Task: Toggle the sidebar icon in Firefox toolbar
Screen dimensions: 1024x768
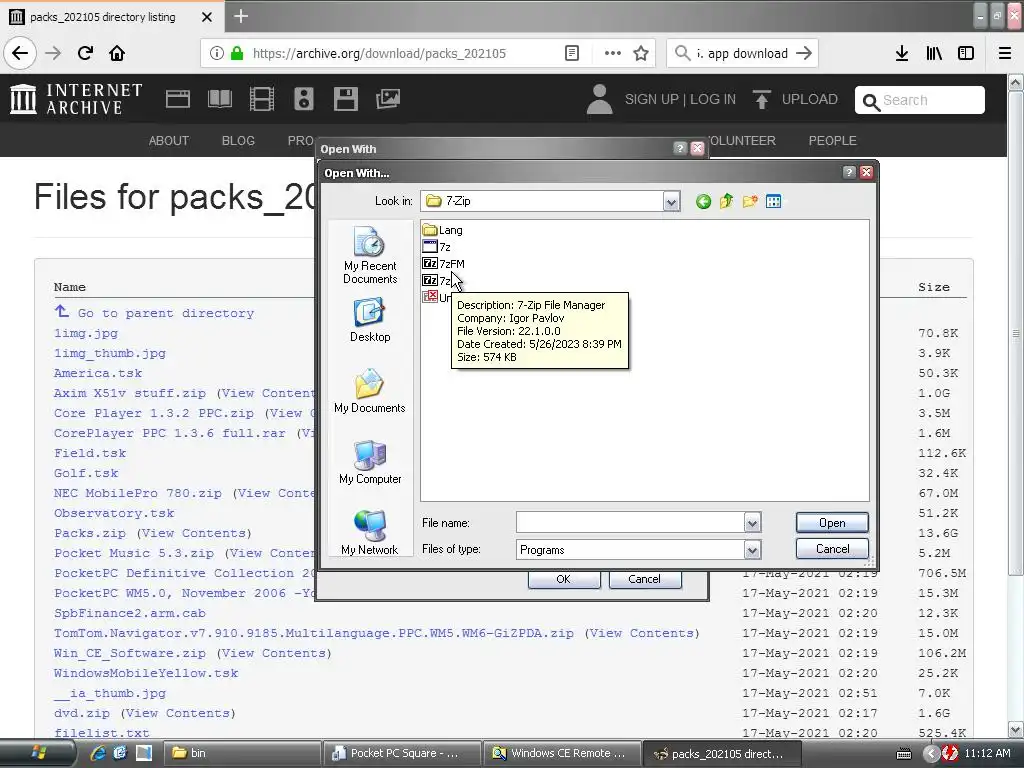Action: 966,53
